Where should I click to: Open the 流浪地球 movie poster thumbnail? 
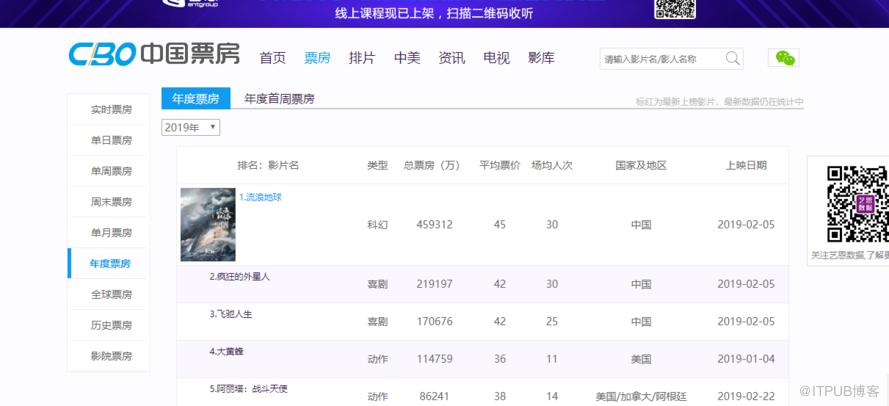tap(208, 225)
